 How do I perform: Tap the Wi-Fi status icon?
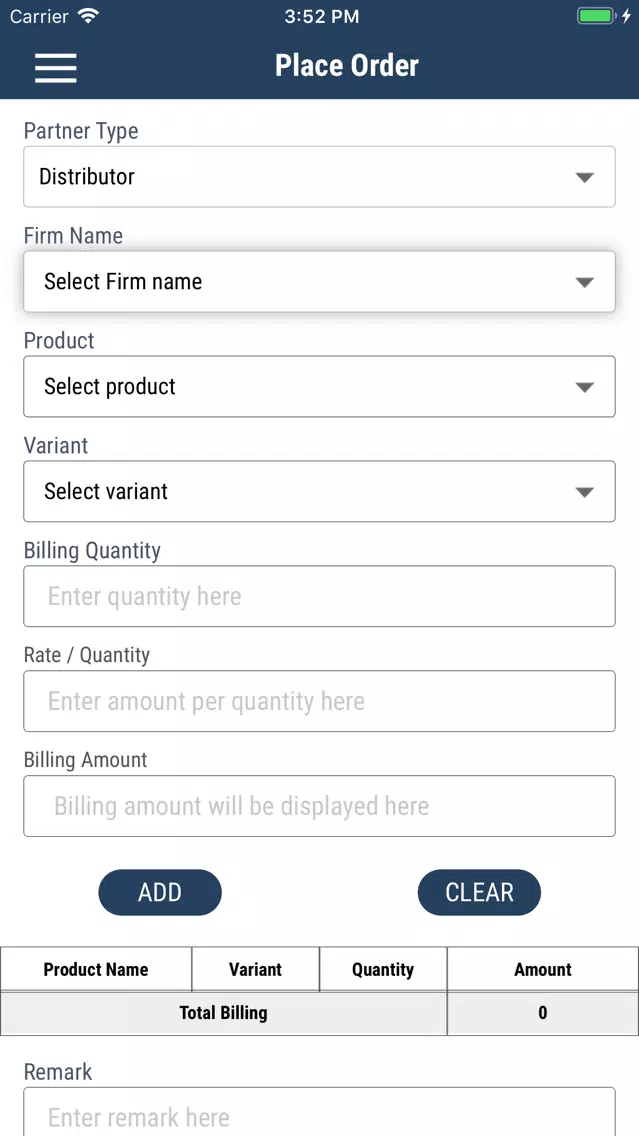pos(88,16)
